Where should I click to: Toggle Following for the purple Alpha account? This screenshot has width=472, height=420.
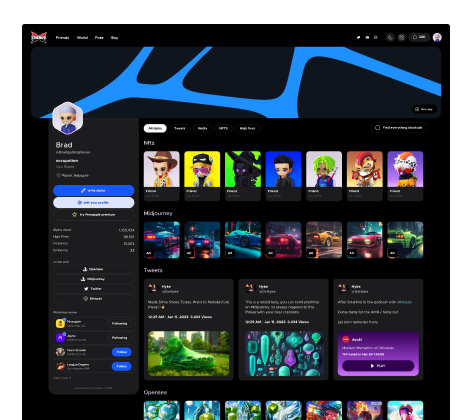119,338
